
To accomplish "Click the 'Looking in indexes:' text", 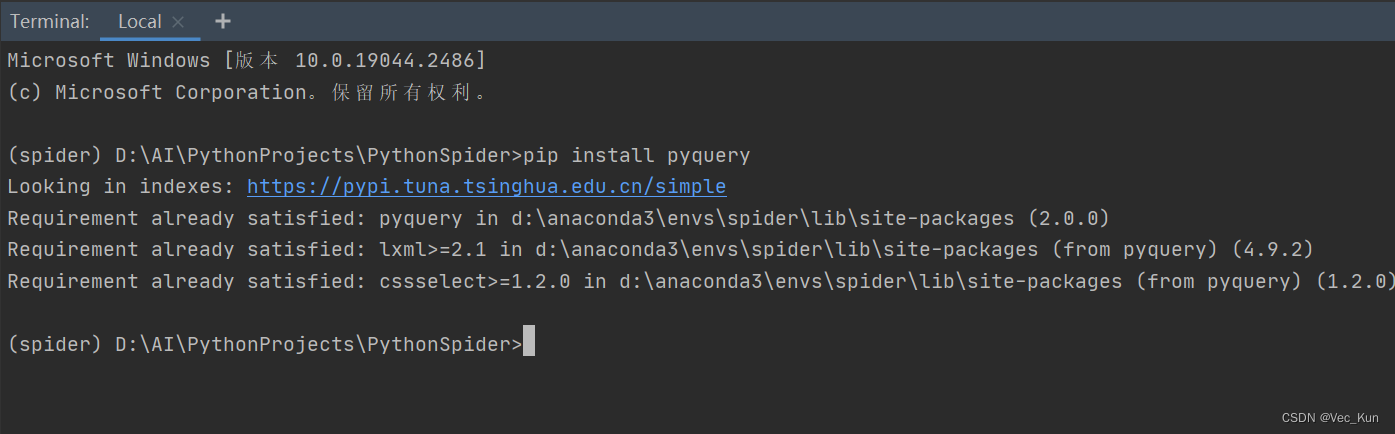I will click(x=120, y=187).
